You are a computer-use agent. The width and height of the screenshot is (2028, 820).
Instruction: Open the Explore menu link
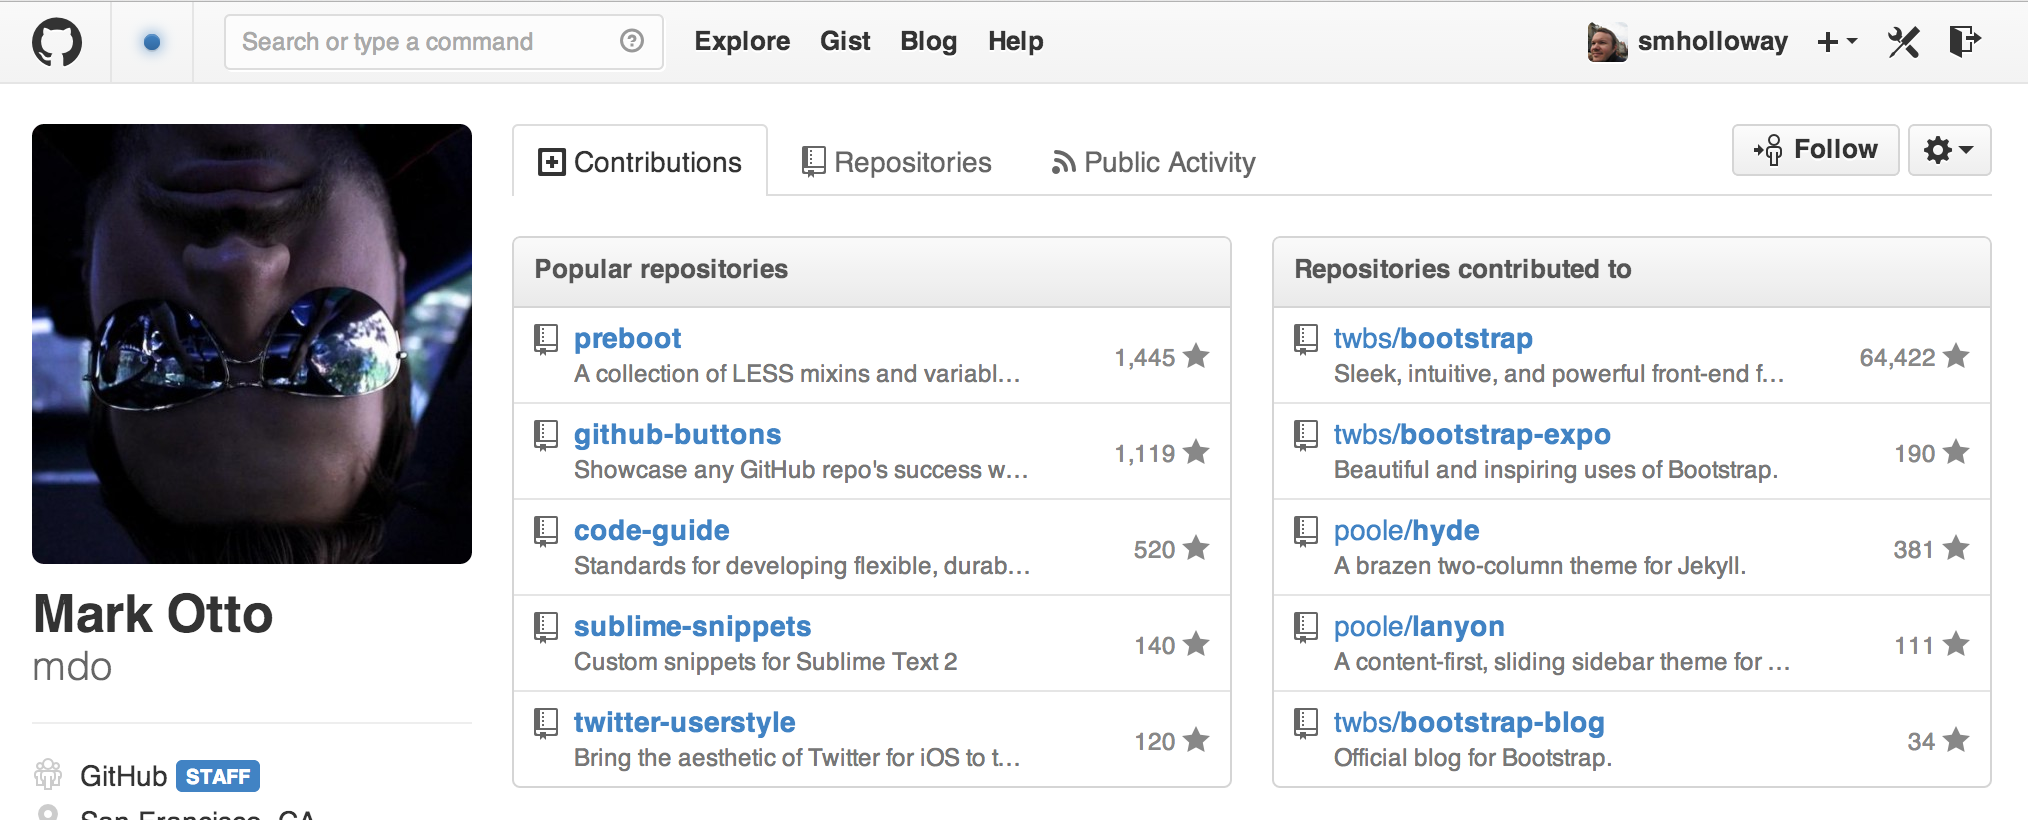[742, 41]
